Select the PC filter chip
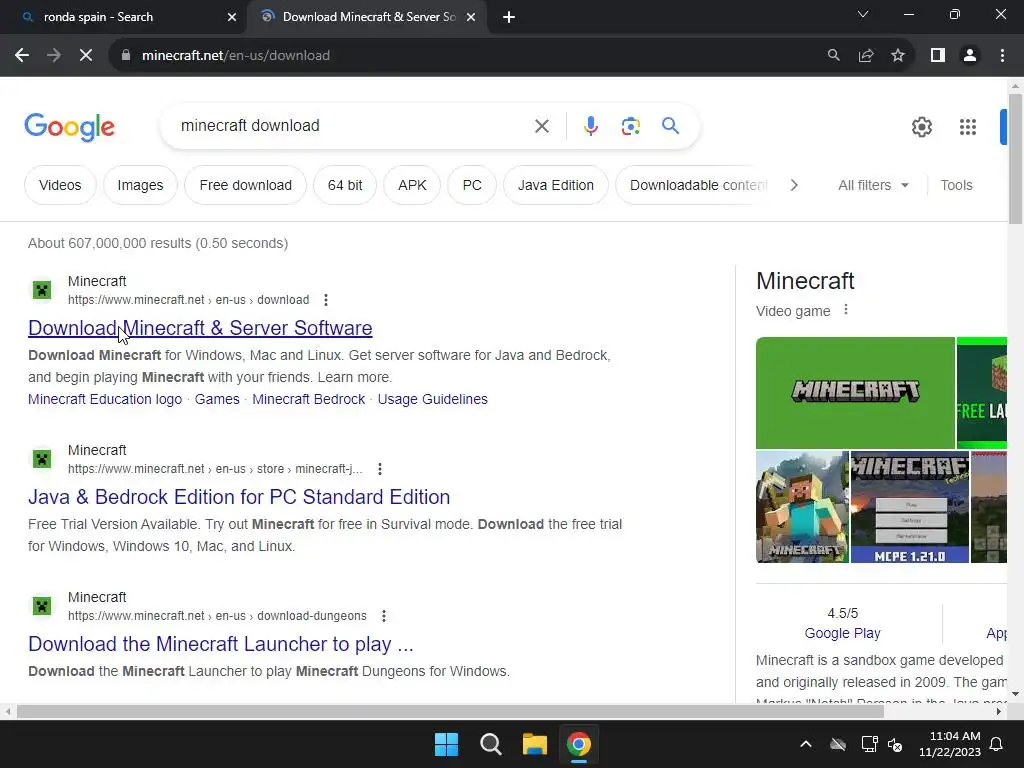The width and height of the screenshot is (1024, 768). (472, 185)
